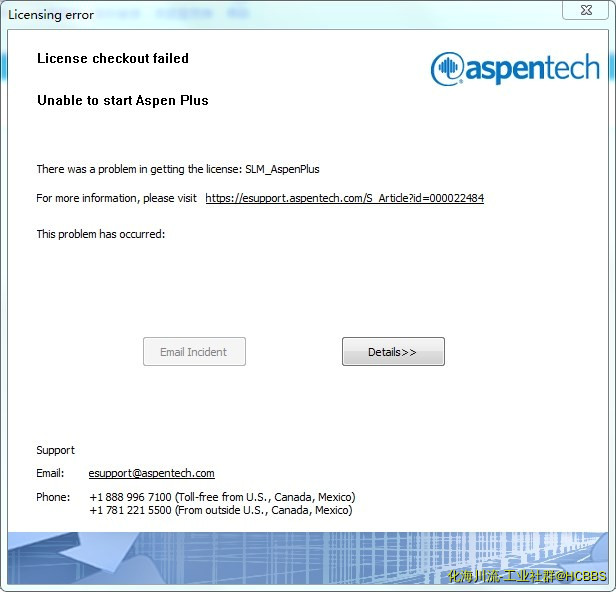Click the aspentech logo
This screenshot has height=592, width=616.
tap(515, 69)
